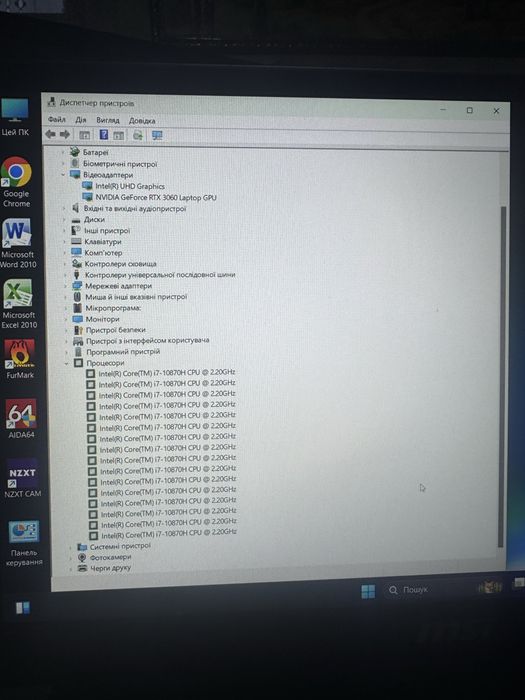Viewport: 525px width, 700px height.
Task: Select the Комп'ютер category label
Action: coord(103,253)
